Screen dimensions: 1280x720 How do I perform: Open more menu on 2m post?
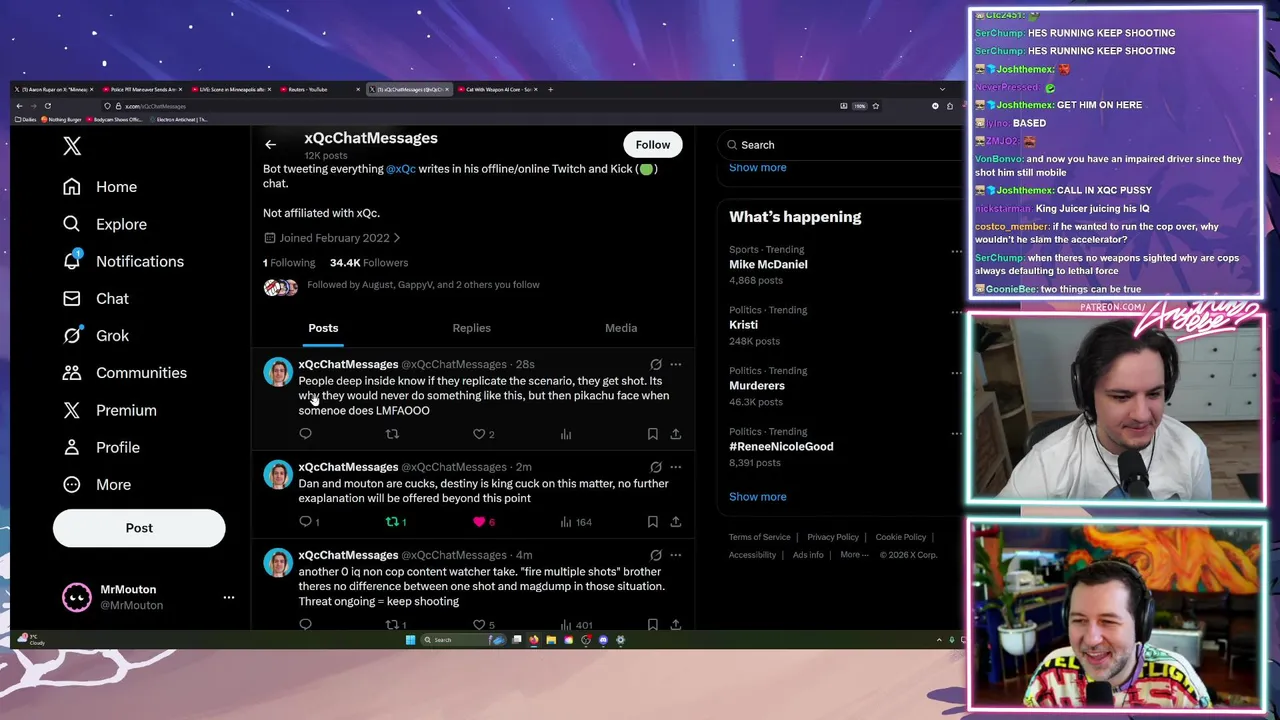pos(676,467)
